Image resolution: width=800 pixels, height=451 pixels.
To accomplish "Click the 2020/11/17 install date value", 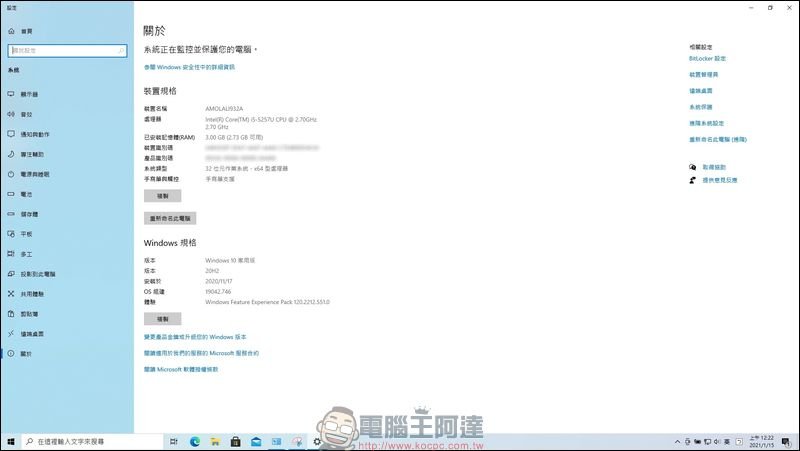I will [219, 281].
